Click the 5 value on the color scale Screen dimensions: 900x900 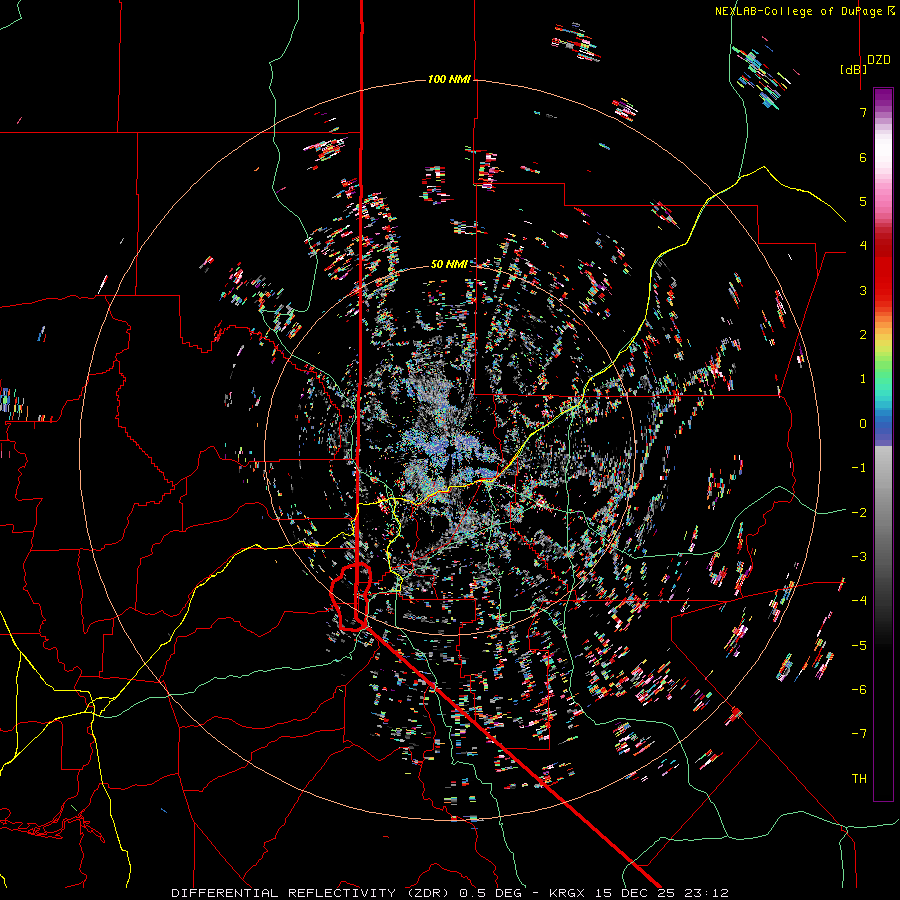coord(863,201)
